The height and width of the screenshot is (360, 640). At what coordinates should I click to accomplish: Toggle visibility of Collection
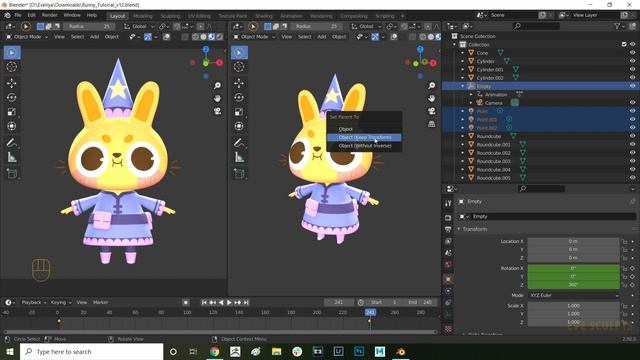(632, 44)
